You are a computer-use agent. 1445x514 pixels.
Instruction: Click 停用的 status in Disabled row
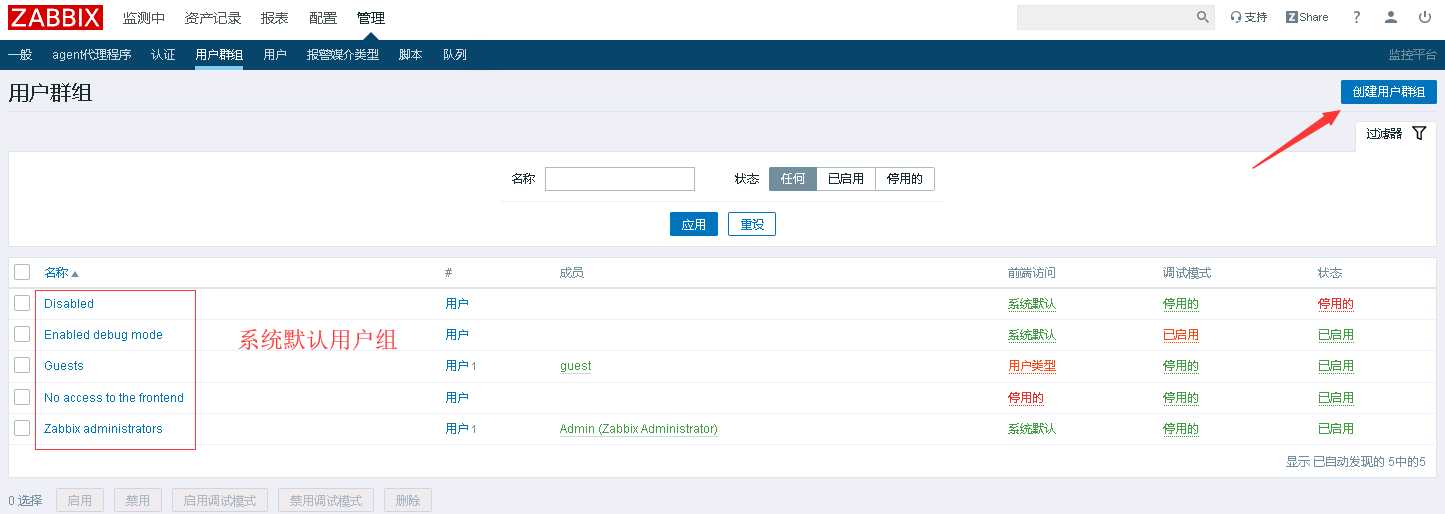tap(1336, 304)
